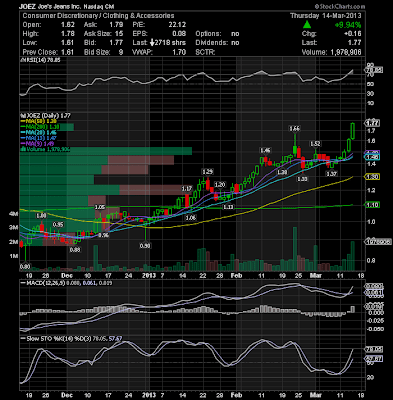The width and height of the screenshot is (393, 400).
Task: Click the 0.90 low label near 2013
Action: pos(145,246)
